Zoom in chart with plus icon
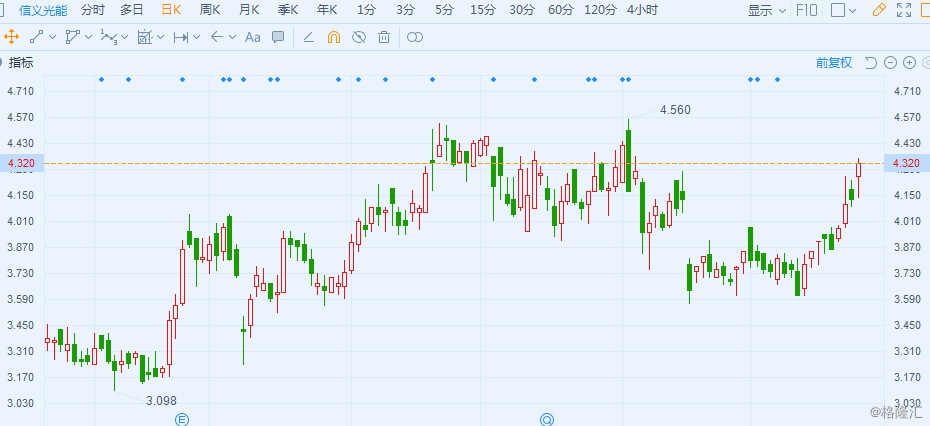 coord(909,62)
